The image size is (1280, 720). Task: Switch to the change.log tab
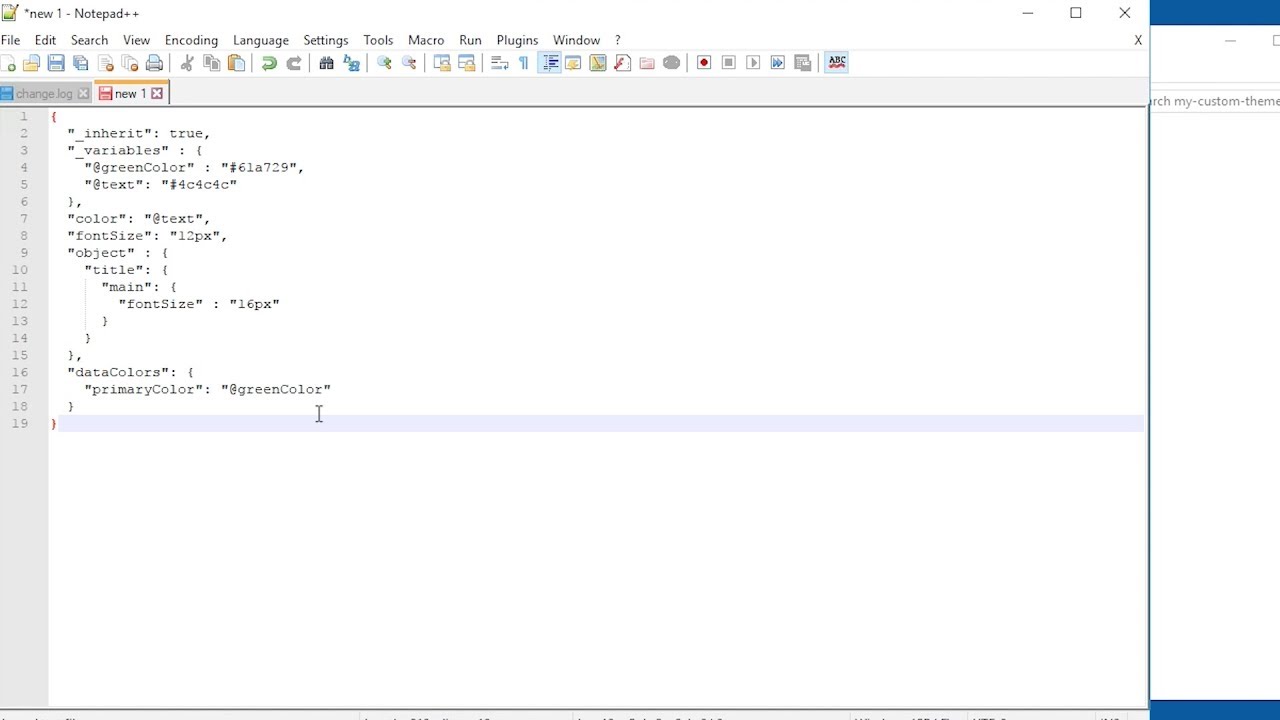44,94
